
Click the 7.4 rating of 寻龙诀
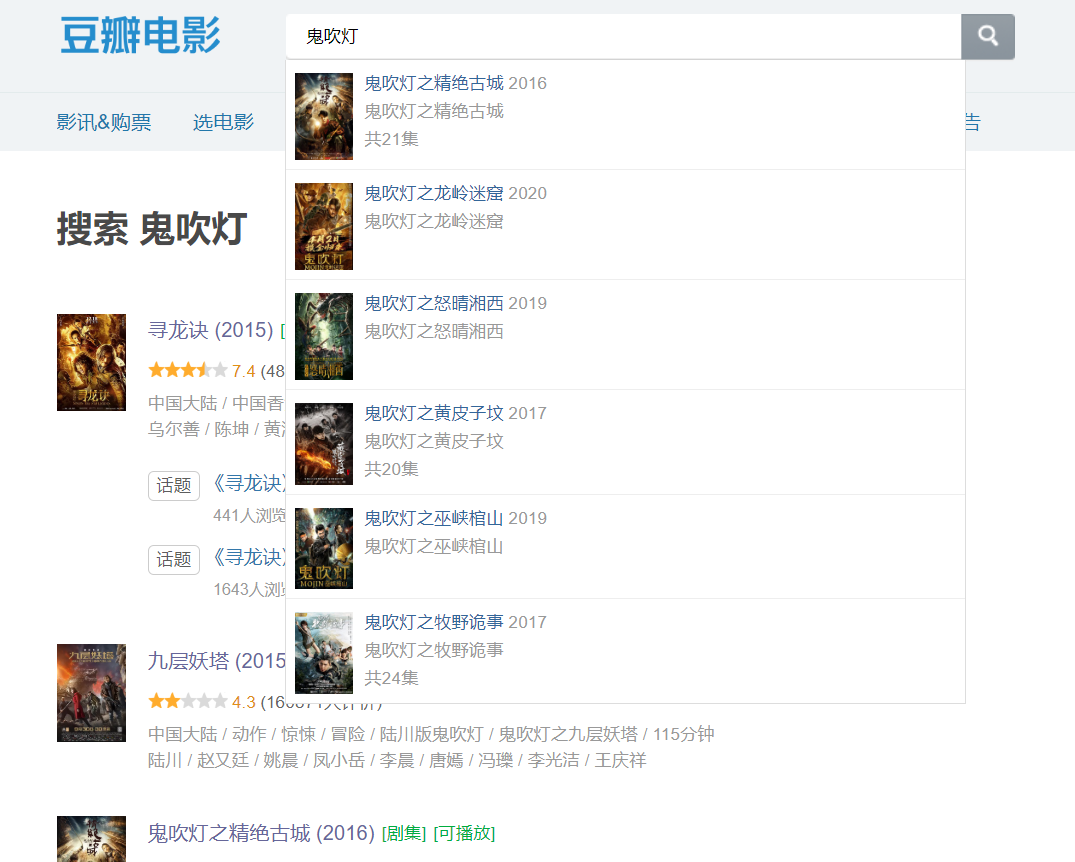click(243, 371)
